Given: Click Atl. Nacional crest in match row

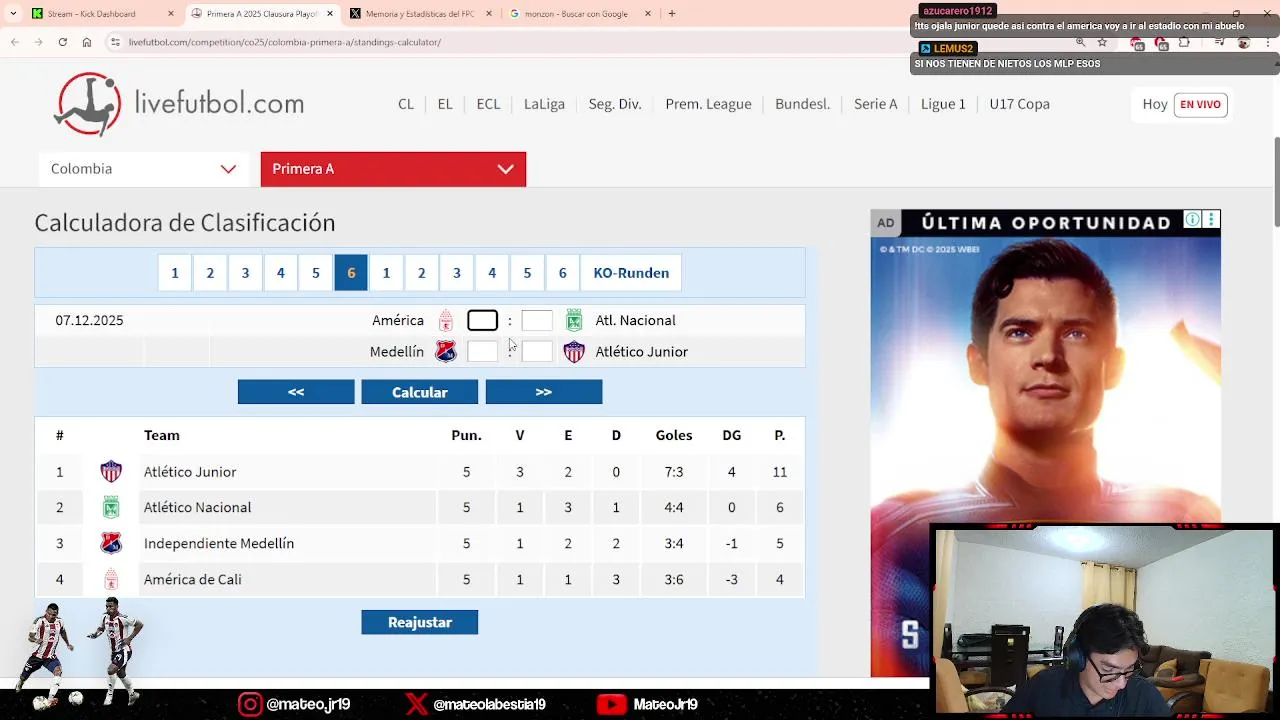Looking at the screenshot, I should coord(574,321).
